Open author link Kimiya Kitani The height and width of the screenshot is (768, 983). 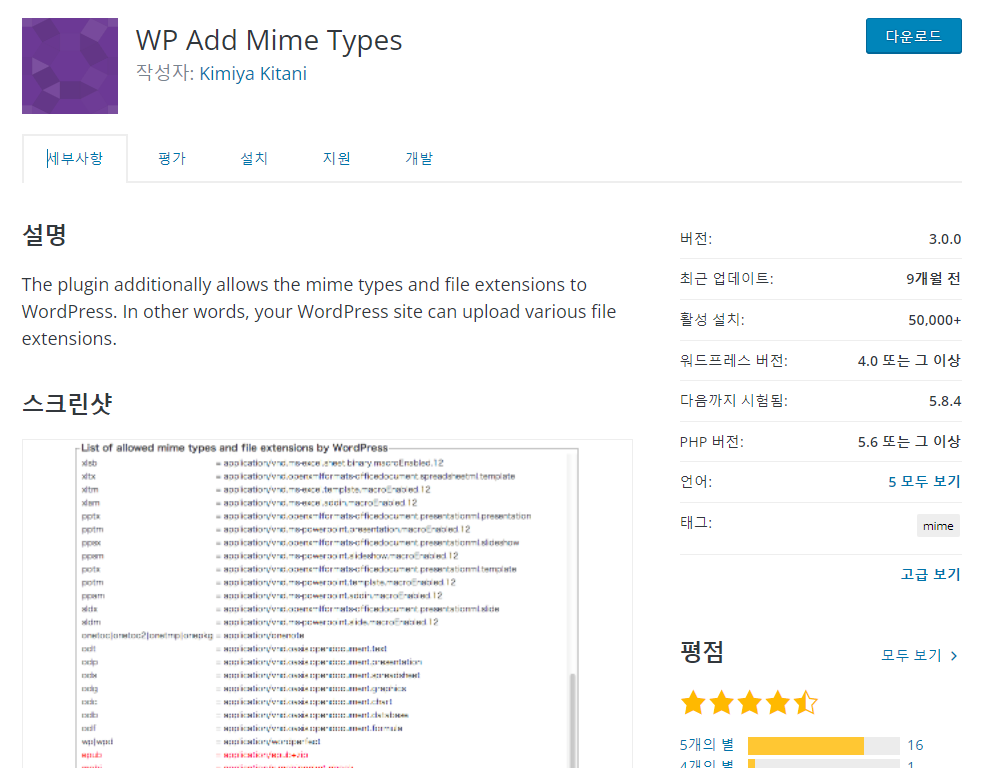[x=253, y=73]
